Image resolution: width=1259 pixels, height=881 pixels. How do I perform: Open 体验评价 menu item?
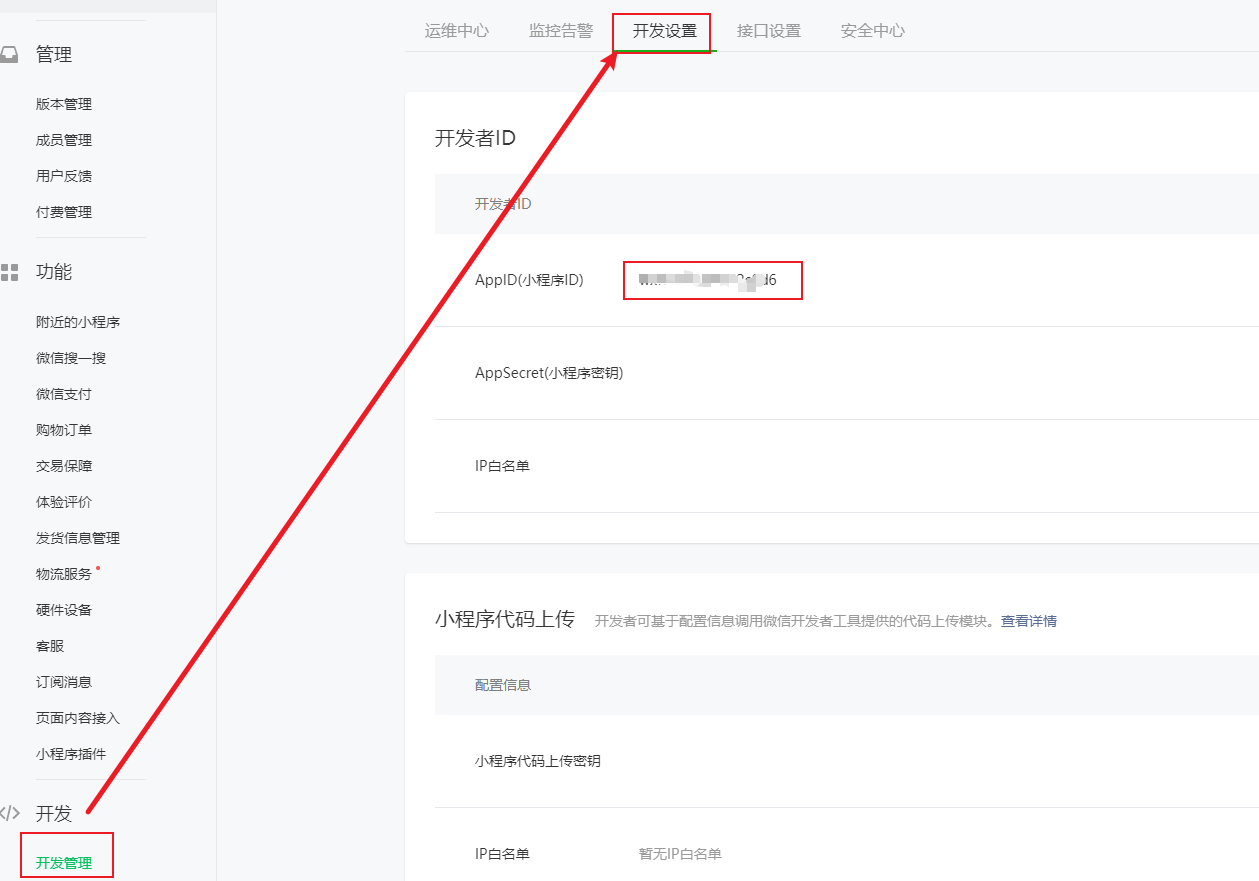pos(64,502)
